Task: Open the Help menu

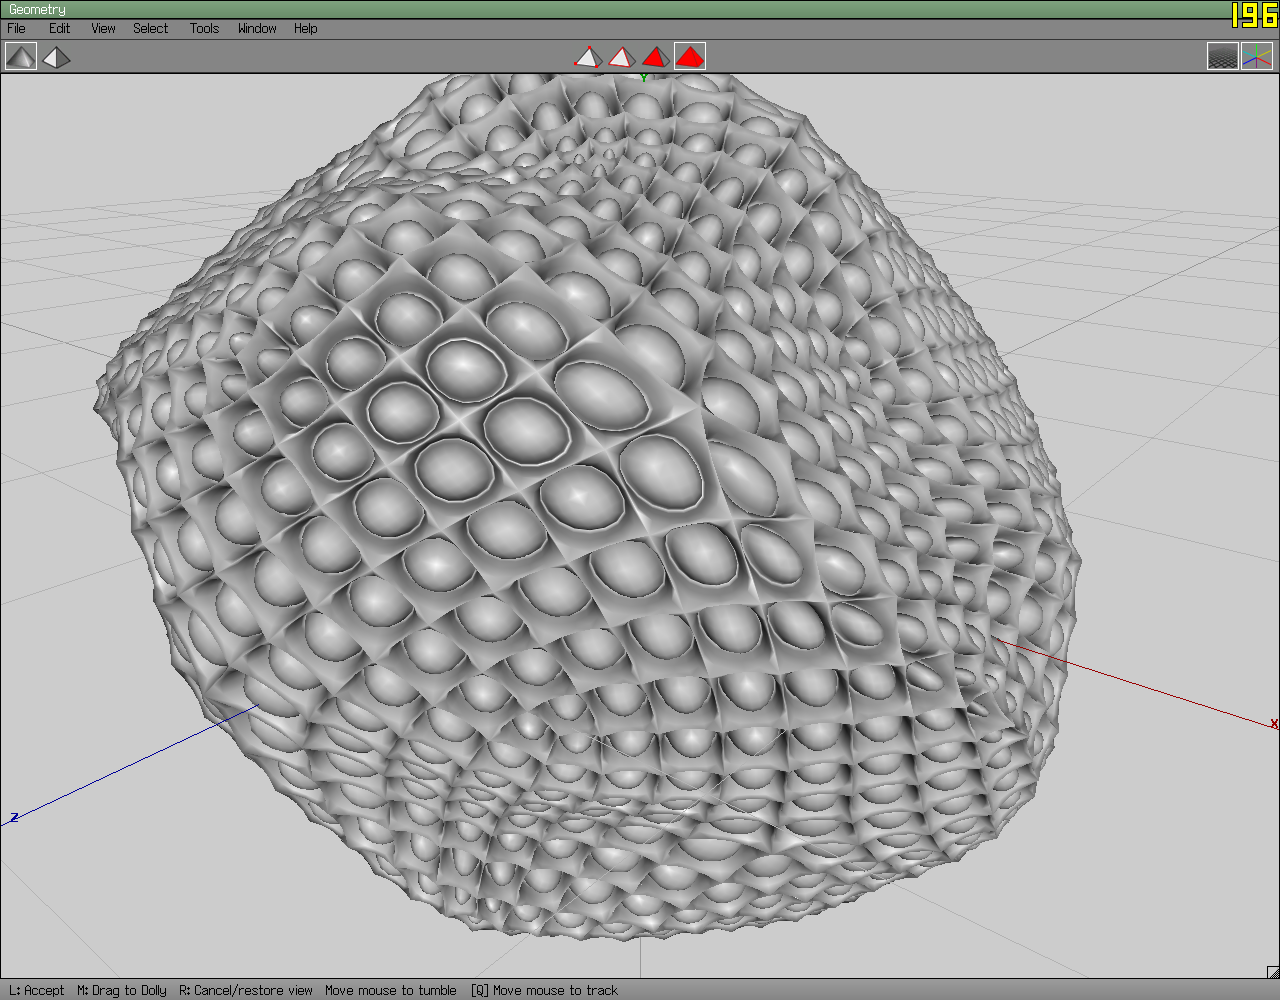Action: click(x=306, y=28)
